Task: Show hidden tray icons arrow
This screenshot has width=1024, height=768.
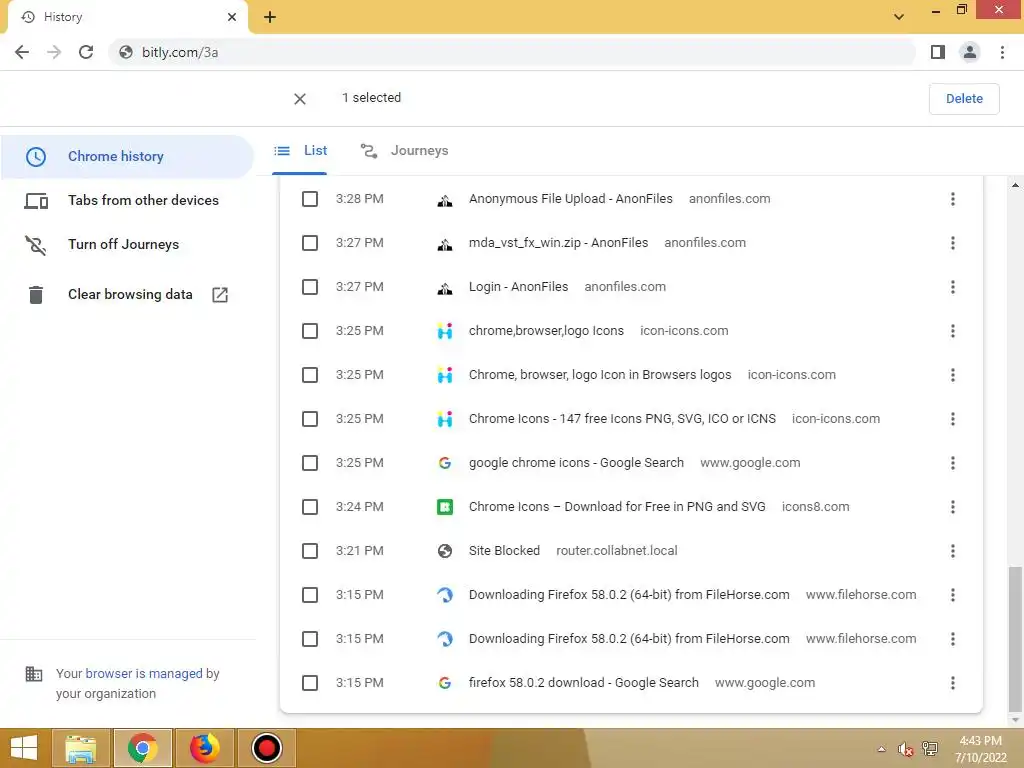Action: 882,749
